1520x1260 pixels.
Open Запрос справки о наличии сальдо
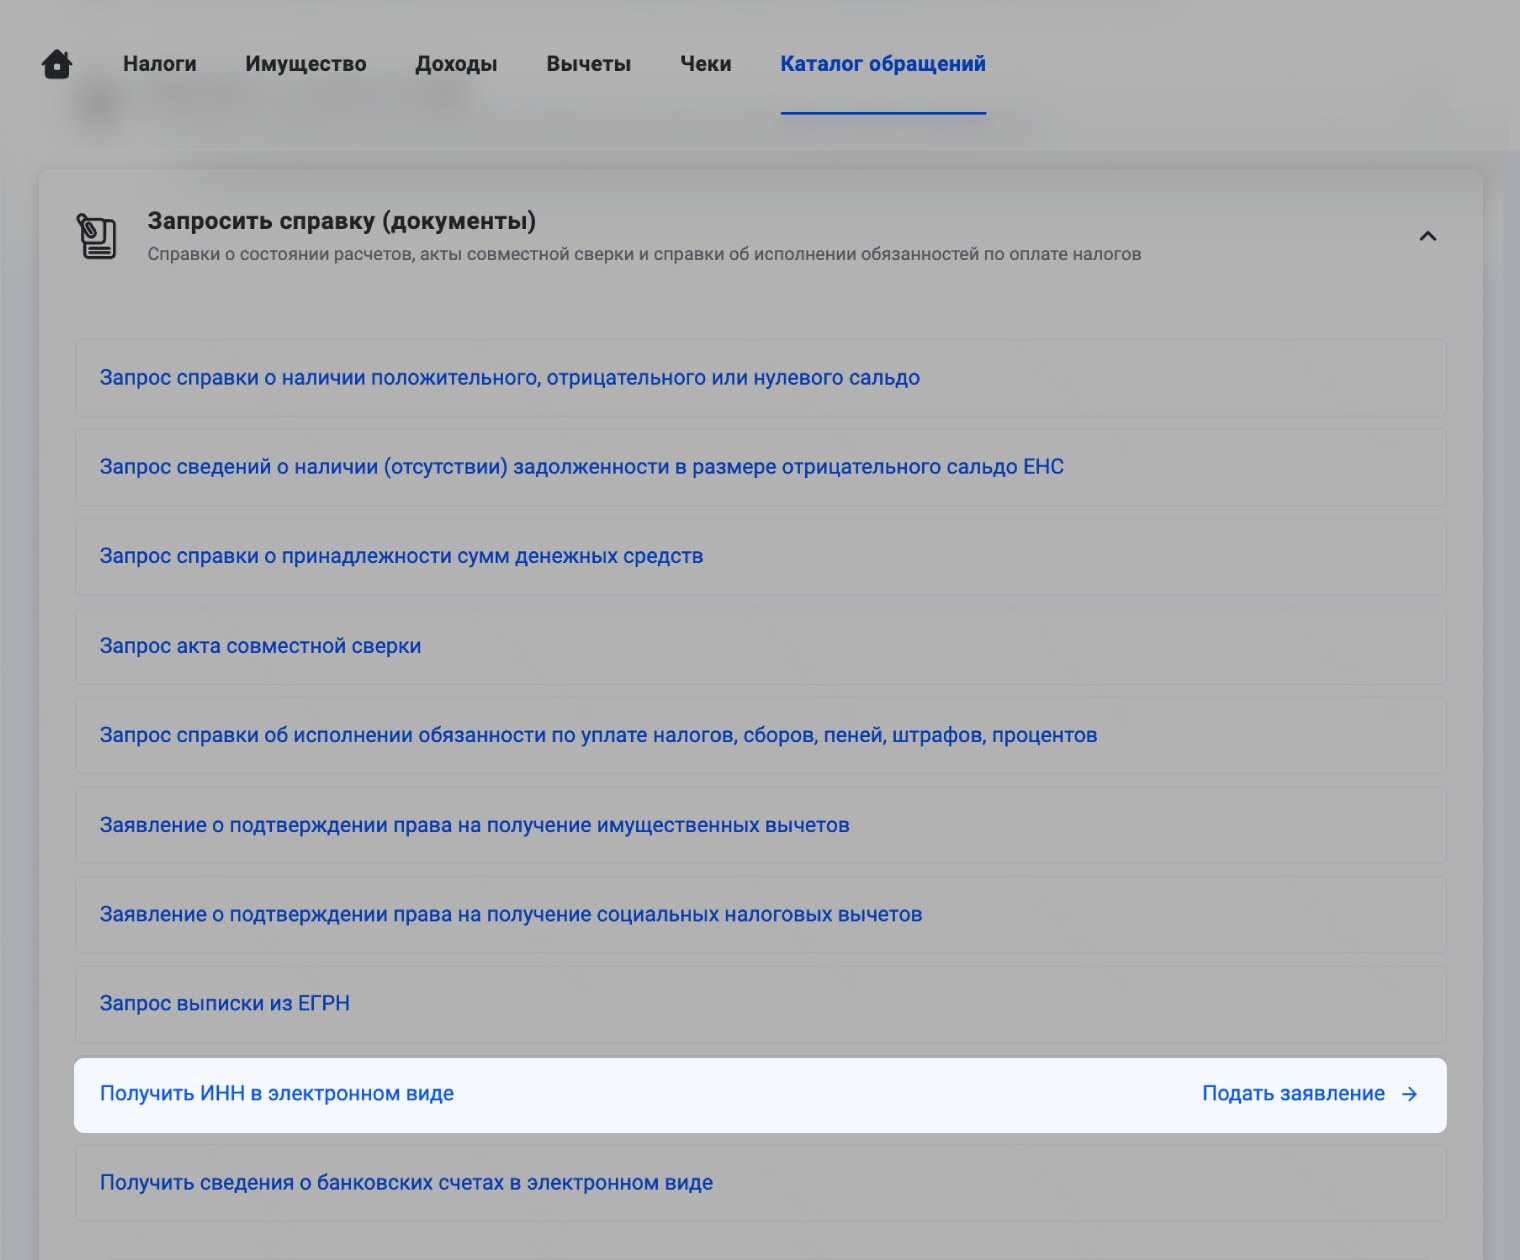(x=760, y=378)
